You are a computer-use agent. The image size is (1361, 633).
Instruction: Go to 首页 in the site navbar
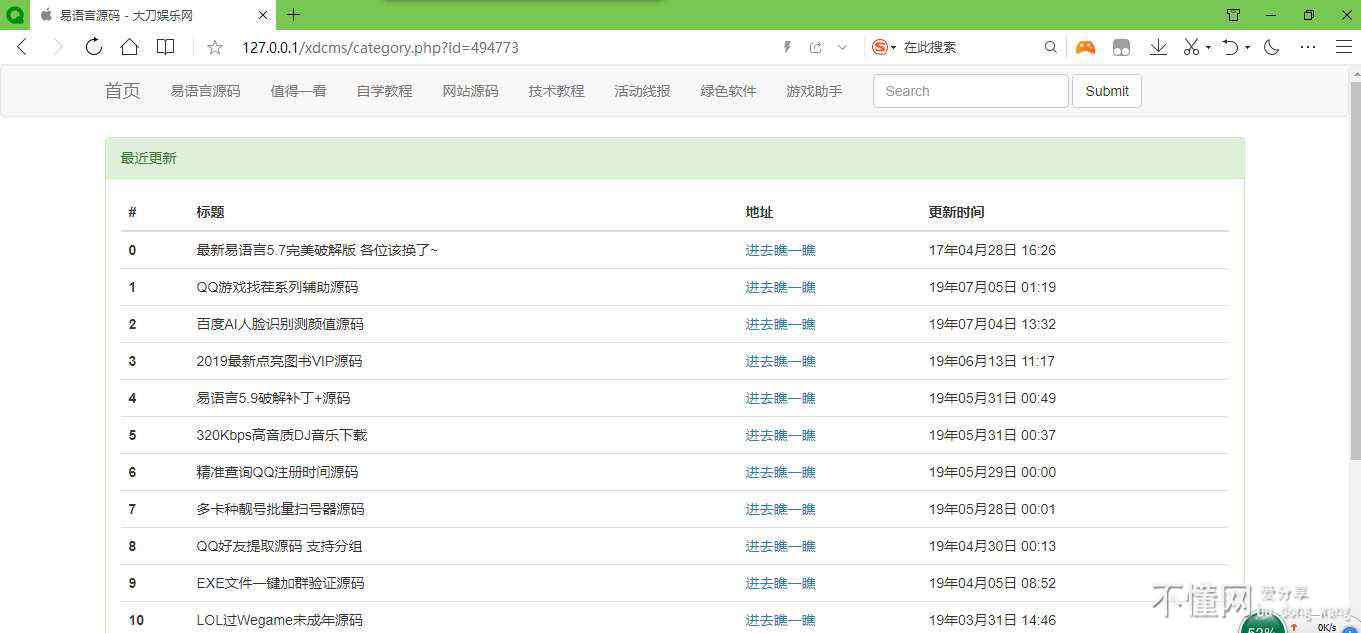(x=123, y=91)
